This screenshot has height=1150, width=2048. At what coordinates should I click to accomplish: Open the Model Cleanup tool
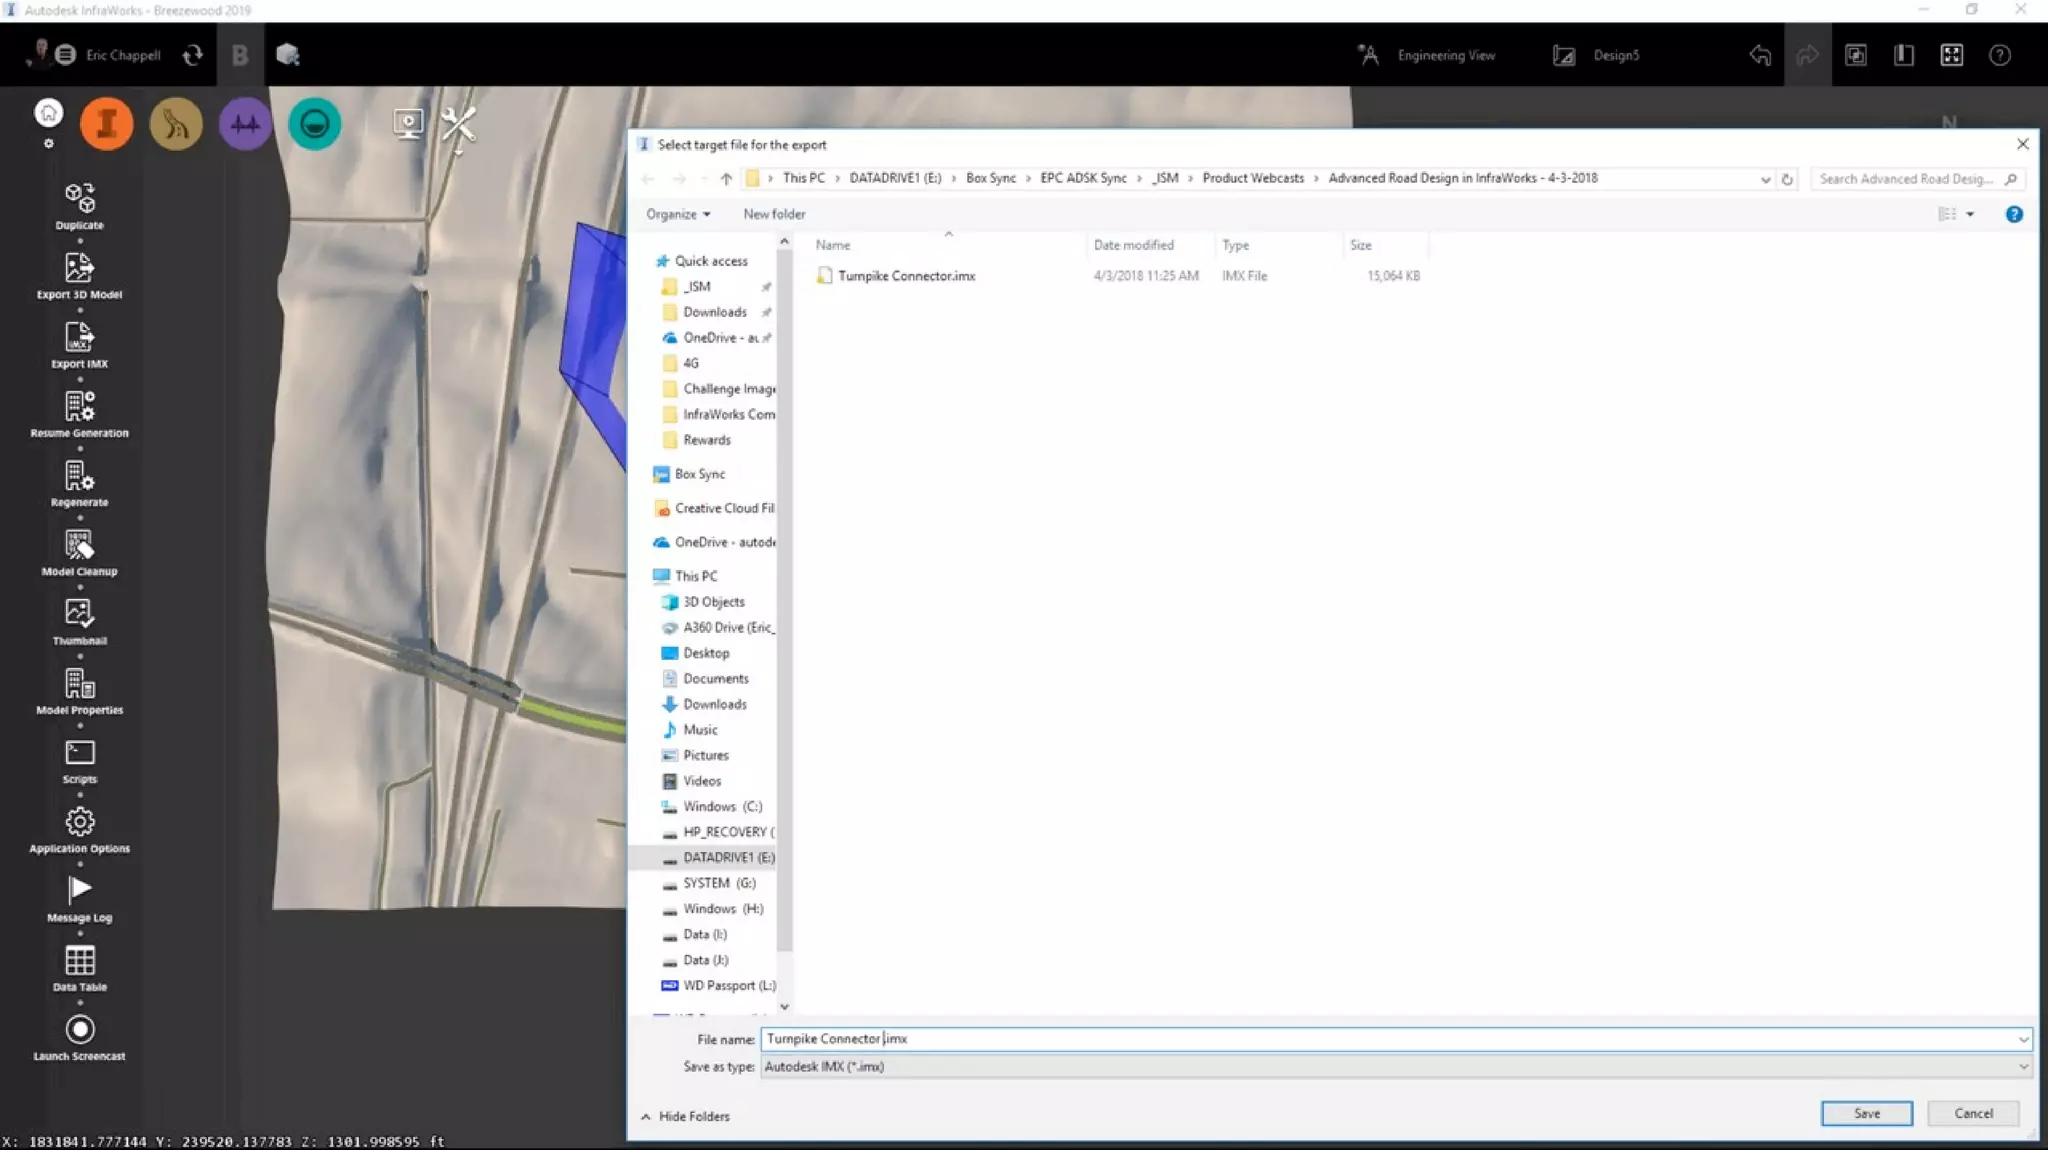pyautogui.click(x=79, y=546)
